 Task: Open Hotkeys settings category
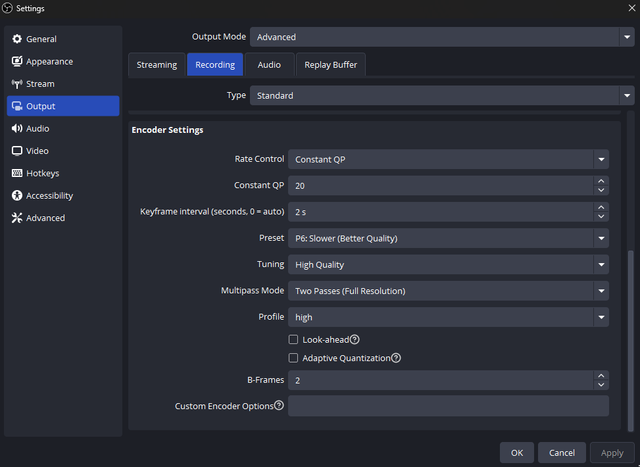point(63,173)
